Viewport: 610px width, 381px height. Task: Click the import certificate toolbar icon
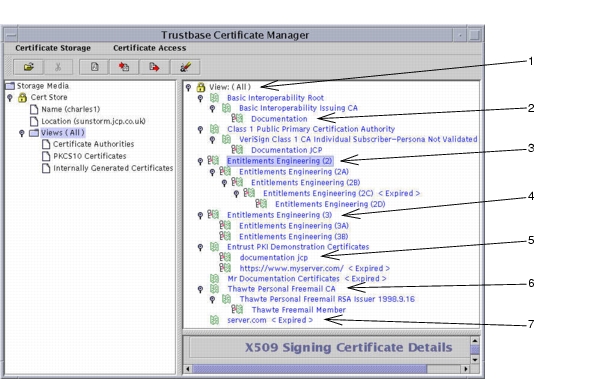(124, 67)
